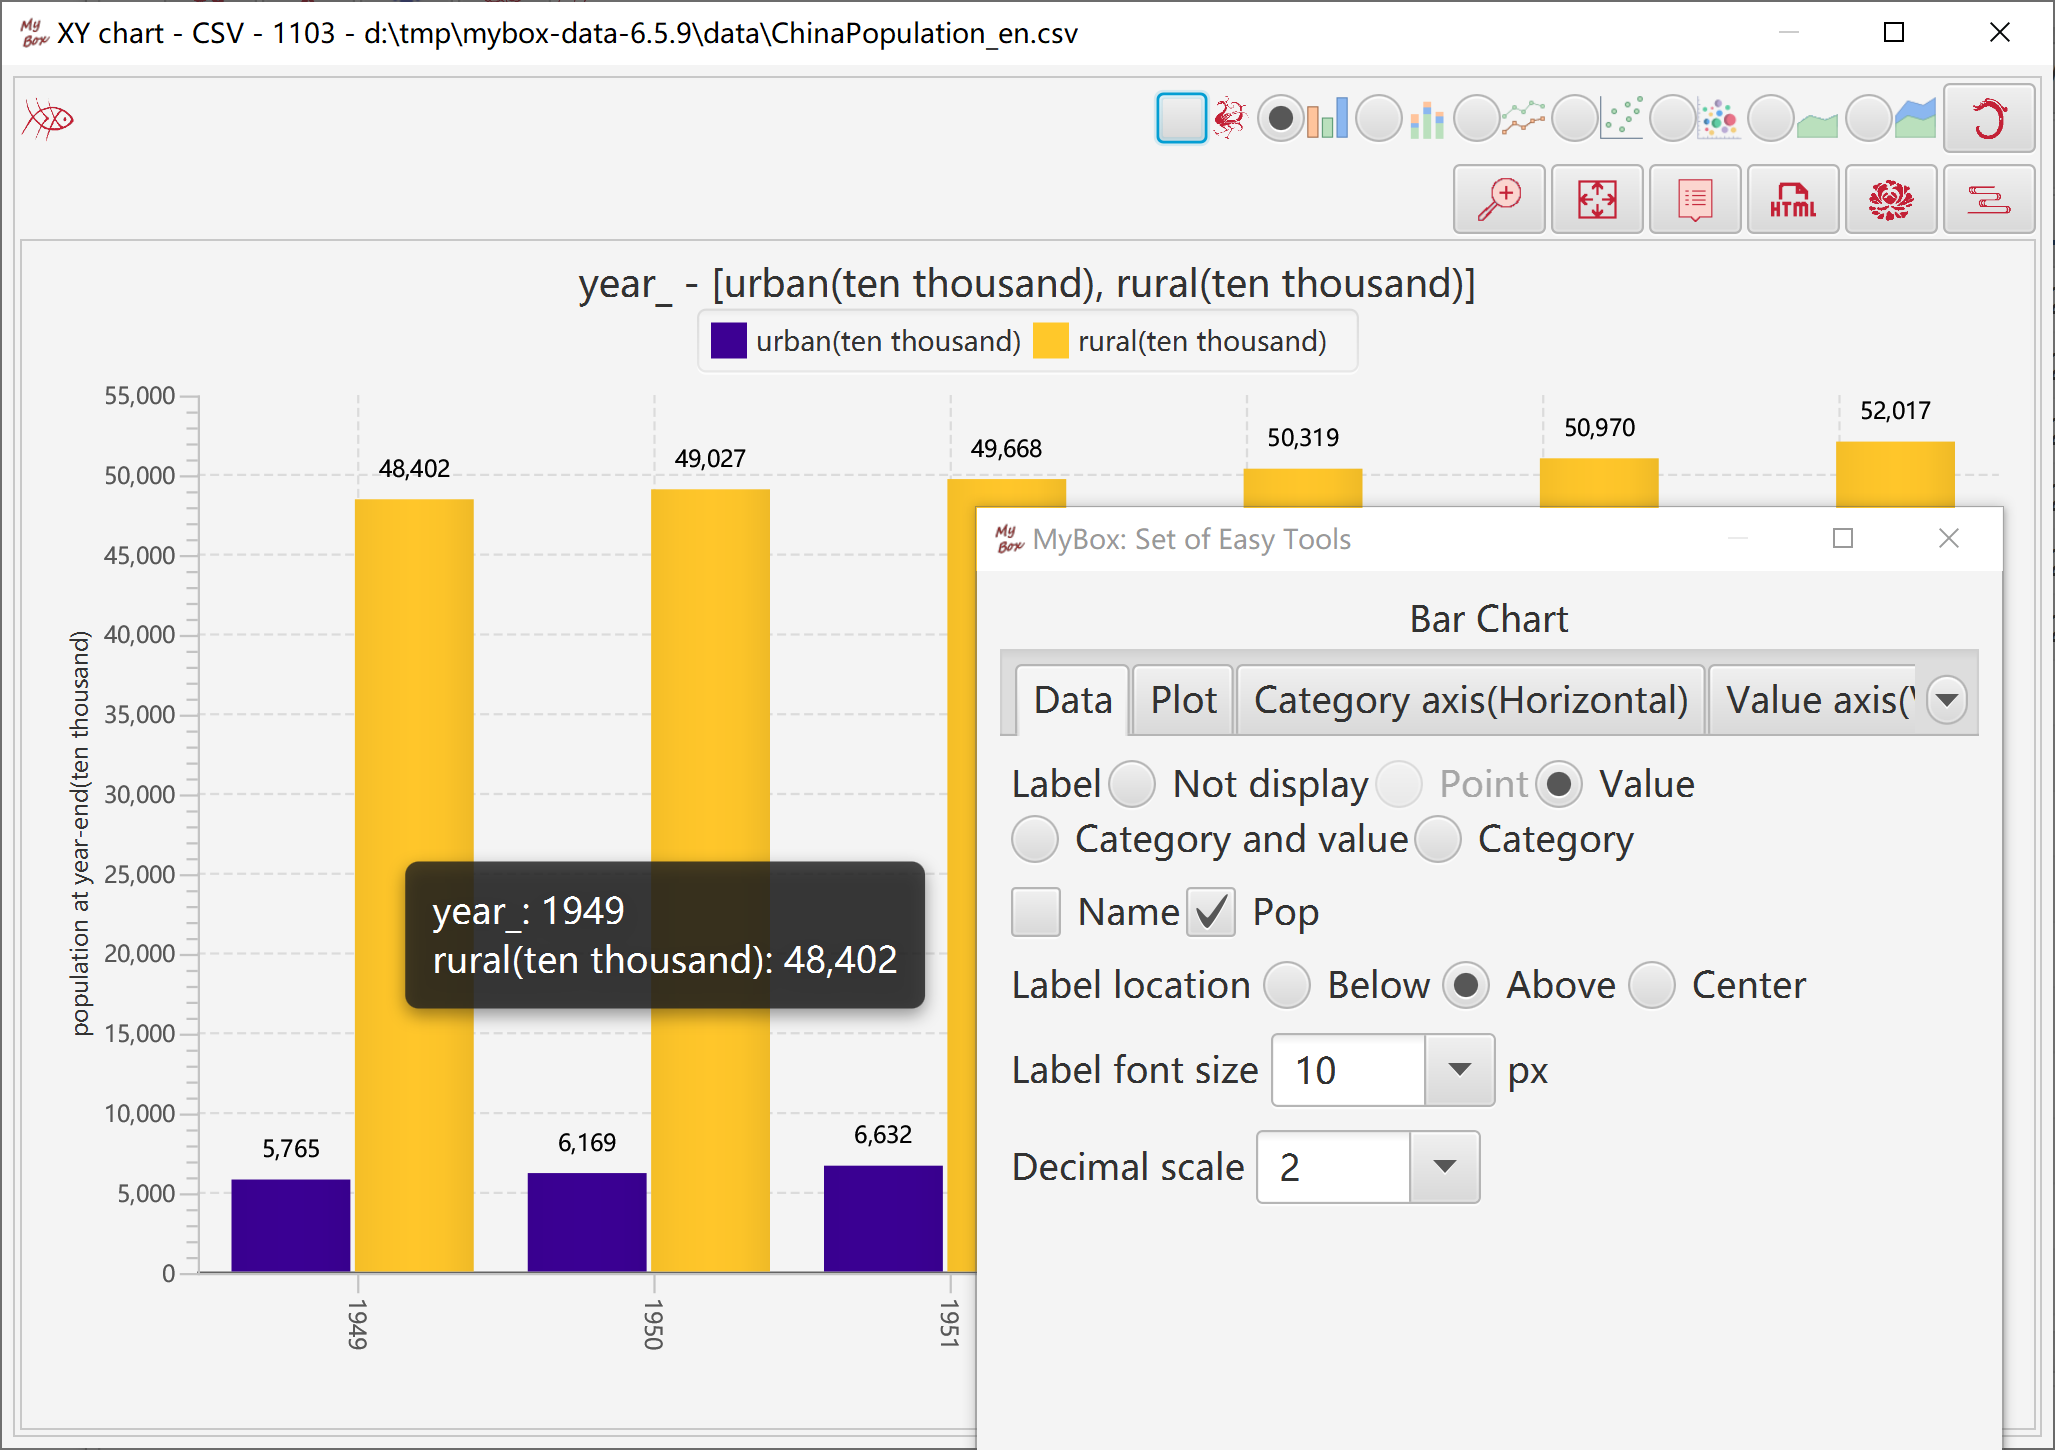
Task: Click the chart title text
Action: point(1027,283)
